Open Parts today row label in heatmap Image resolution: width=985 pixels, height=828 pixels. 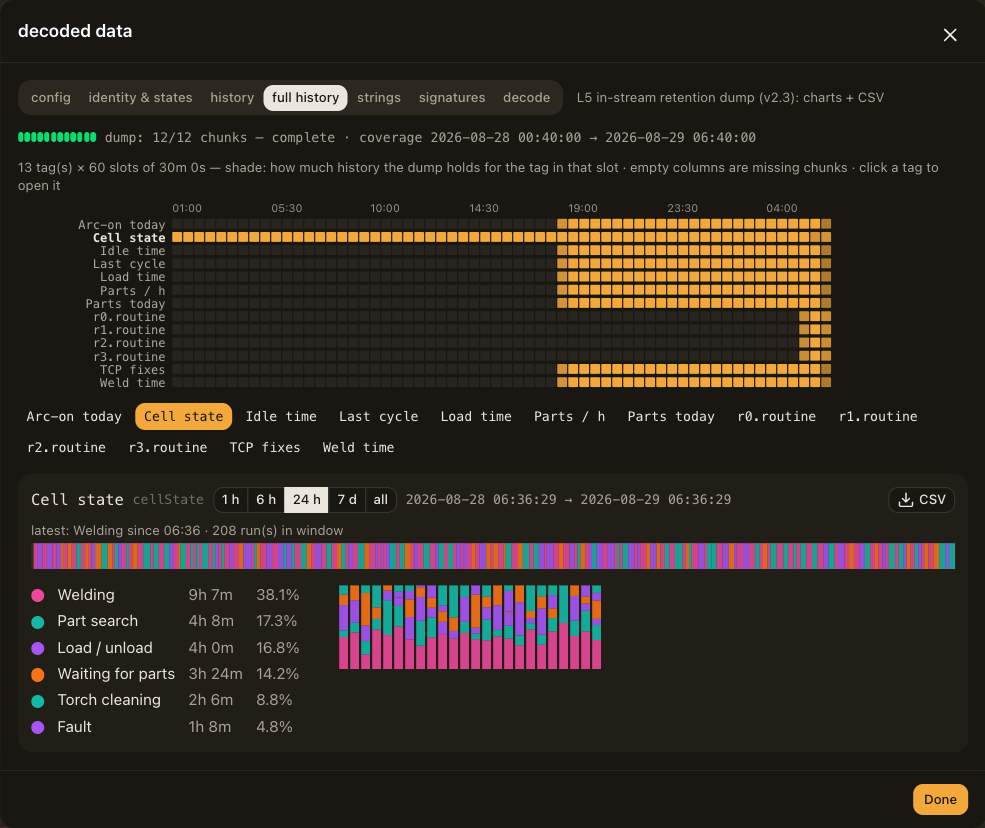pos(125,303)
